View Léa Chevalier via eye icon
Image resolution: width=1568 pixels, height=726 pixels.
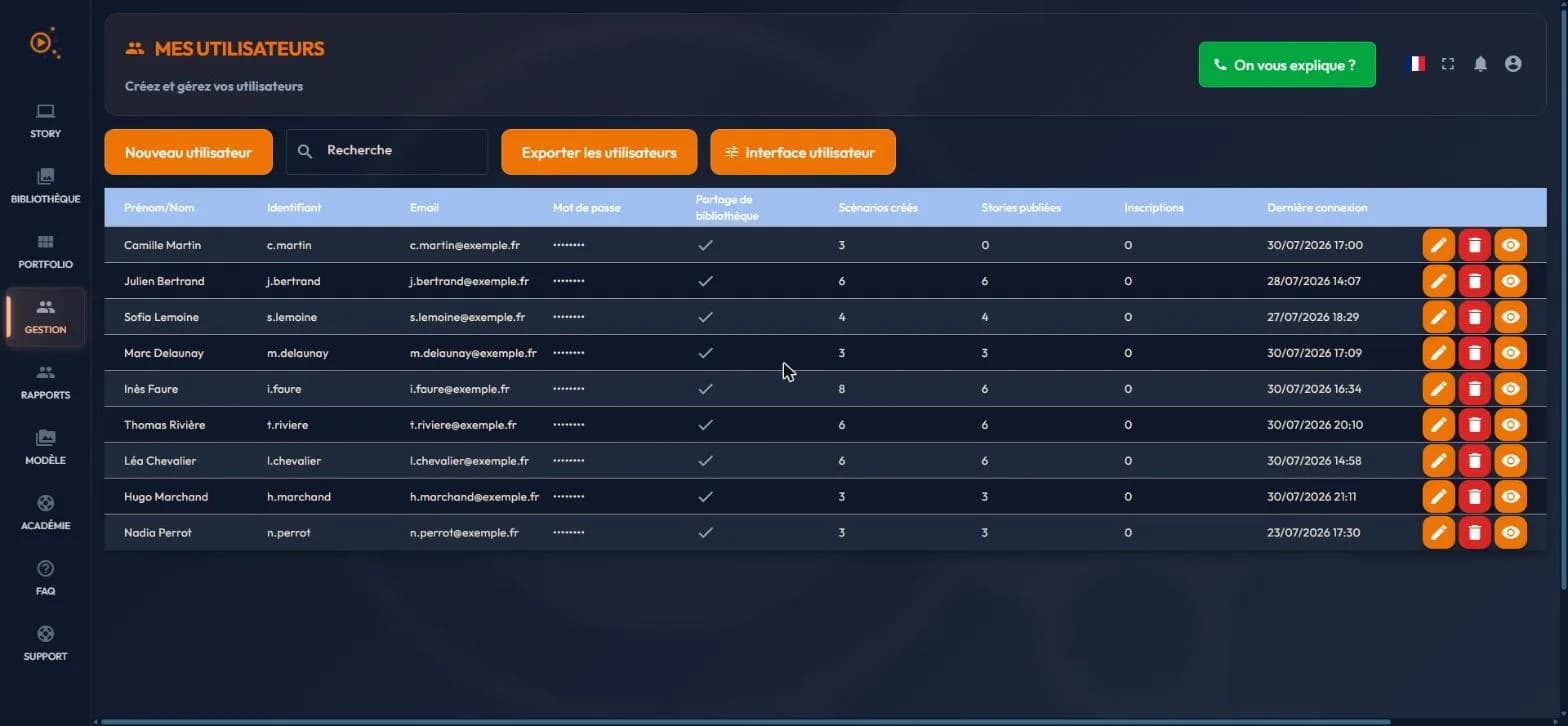[1510, 461]
